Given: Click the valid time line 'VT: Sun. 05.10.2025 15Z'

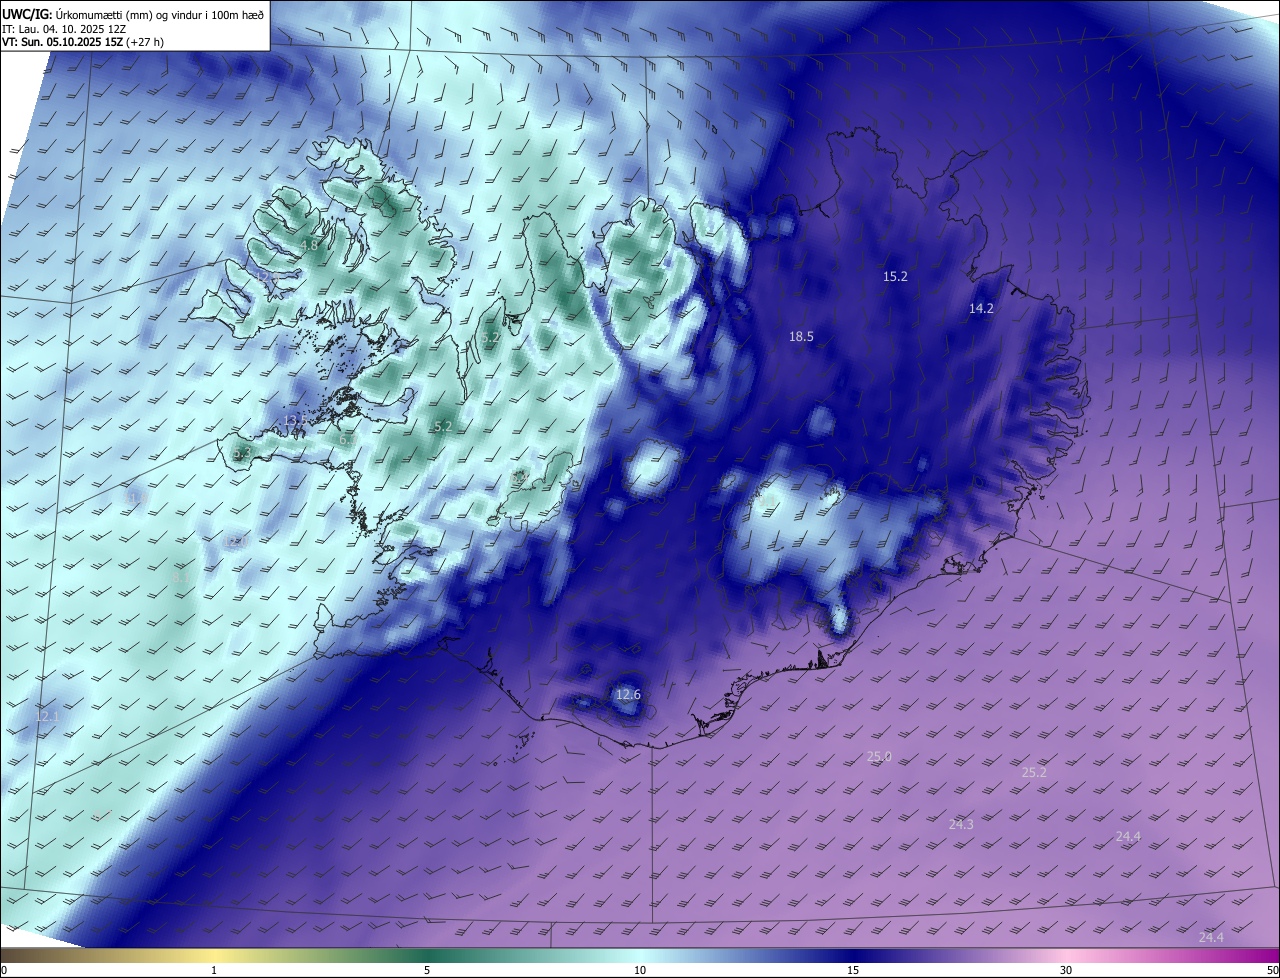Looking at the screenshot, I should (x=64, y=43).
